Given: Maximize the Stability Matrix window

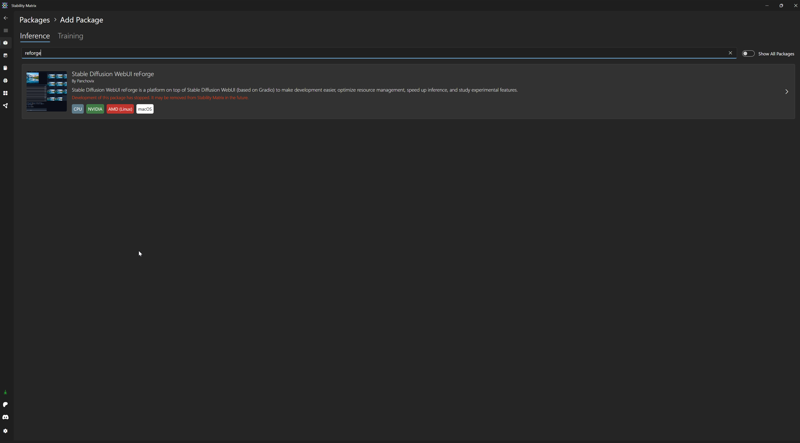Looking at the screenshot, I should [781, 5].
